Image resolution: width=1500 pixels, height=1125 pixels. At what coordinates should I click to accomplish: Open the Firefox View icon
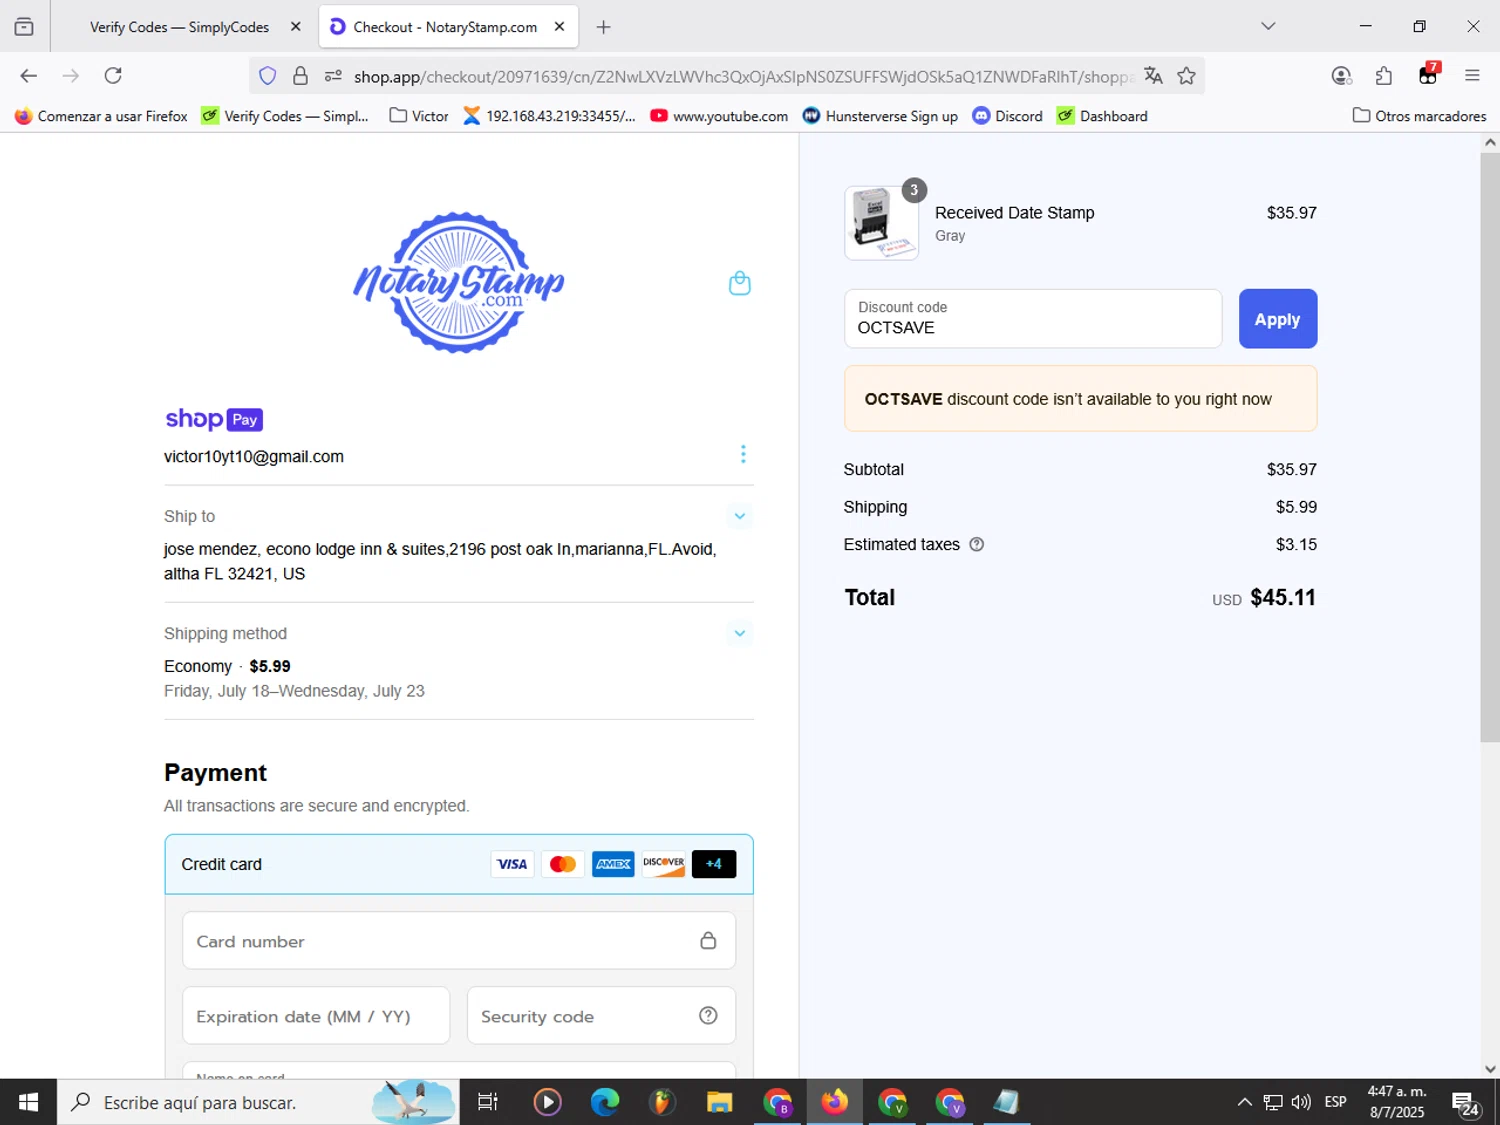click(24, 27)
